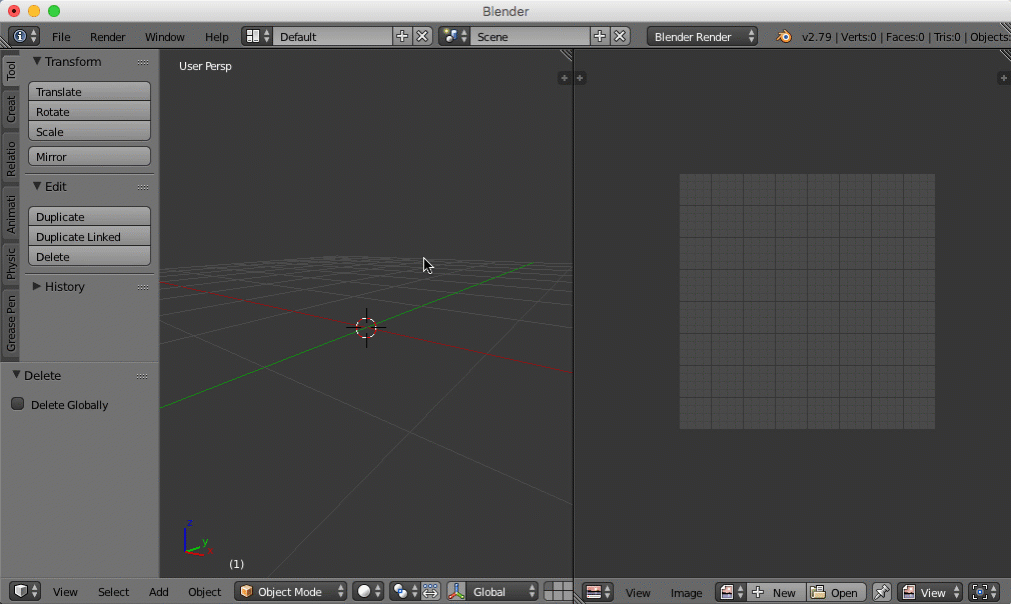
Task: Click Open image button
Action: 836,592
